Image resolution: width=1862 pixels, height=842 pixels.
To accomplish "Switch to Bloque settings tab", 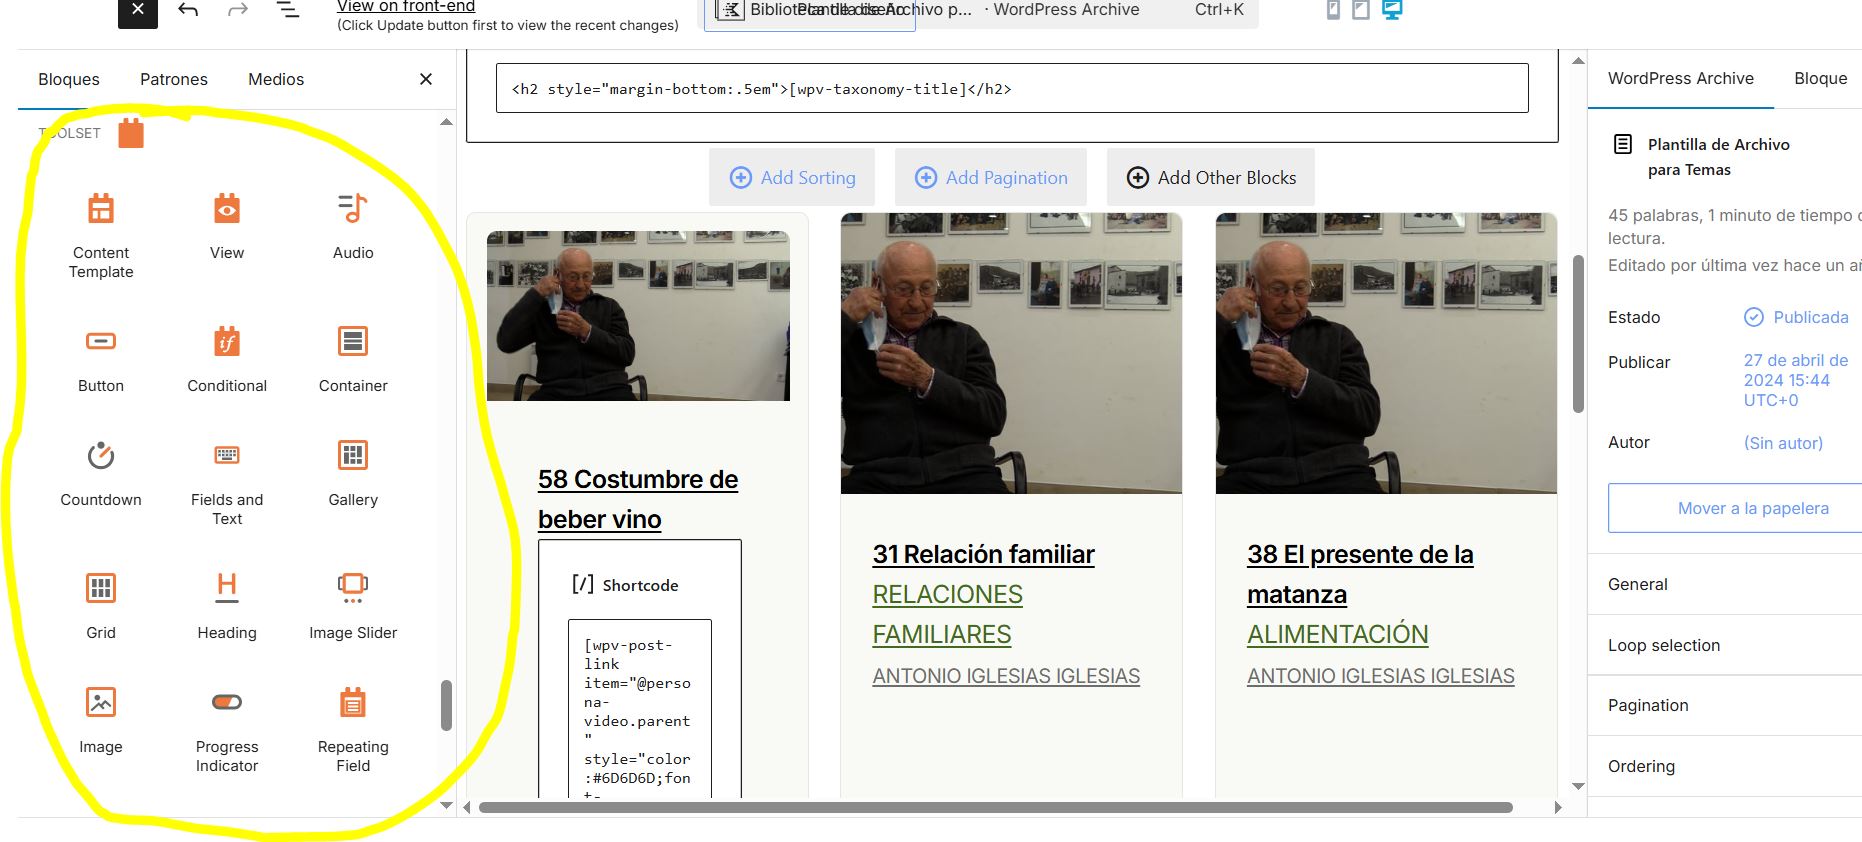I will (x=1820, y=78).
